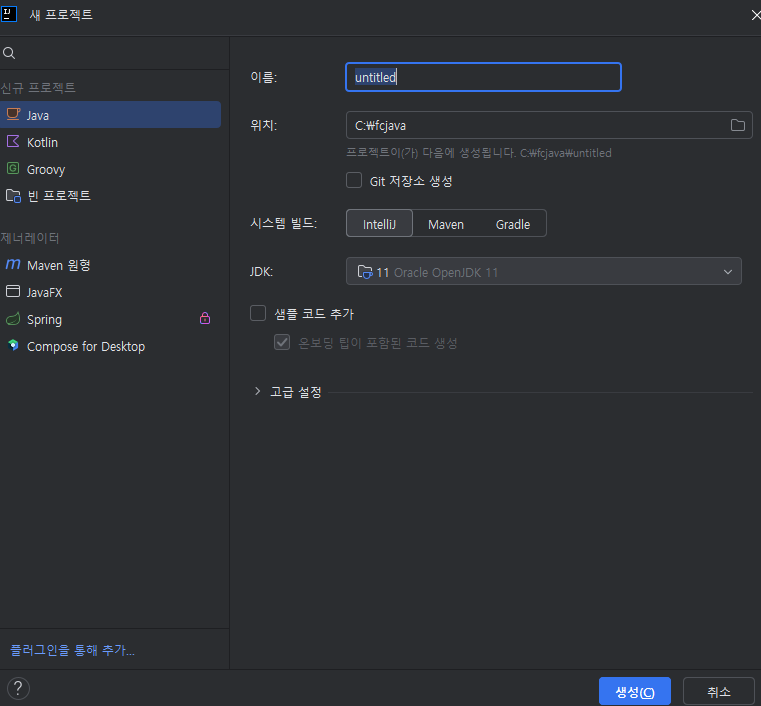The height and width of the screenshot is (706, 761).
Task: Choose Maven 원형 generator
Action: [110, 265]
